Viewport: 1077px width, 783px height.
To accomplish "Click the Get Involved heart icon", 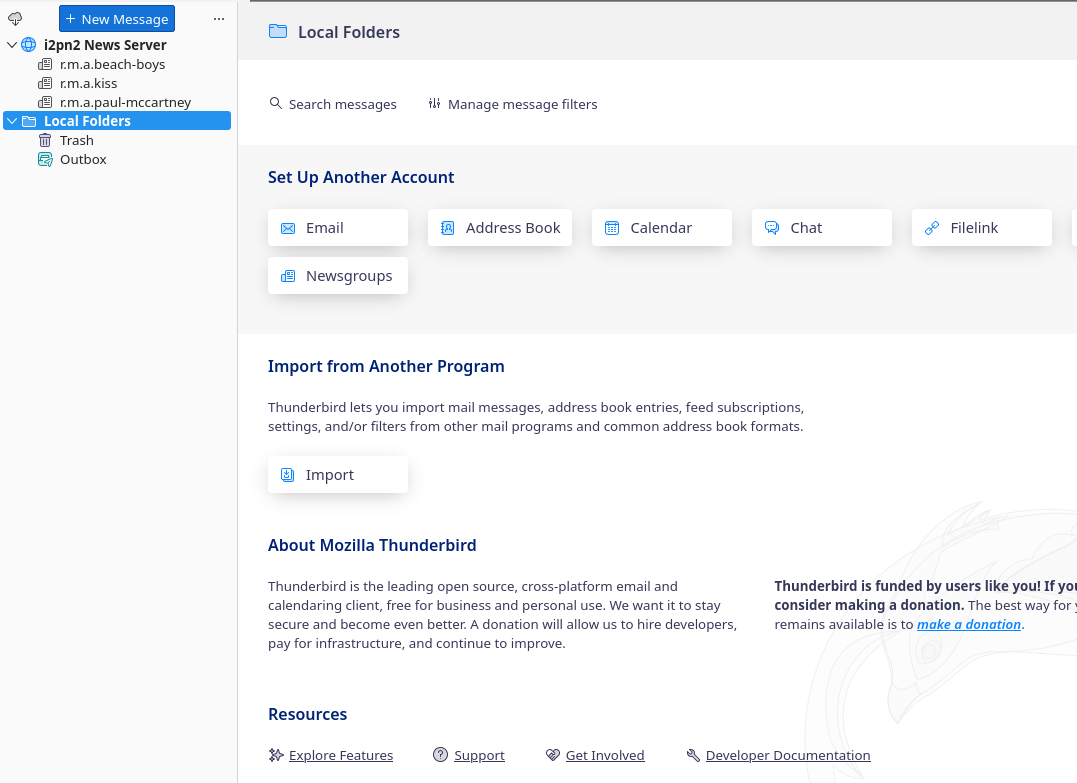I will 553,756.
